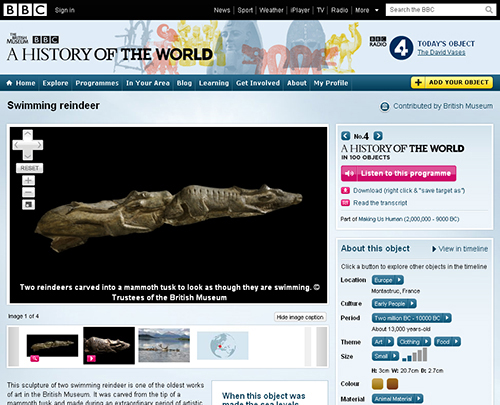The image size is (500, 405).
Task: Open the More dropdown in top bar
Action: click(x=367, y=10)
